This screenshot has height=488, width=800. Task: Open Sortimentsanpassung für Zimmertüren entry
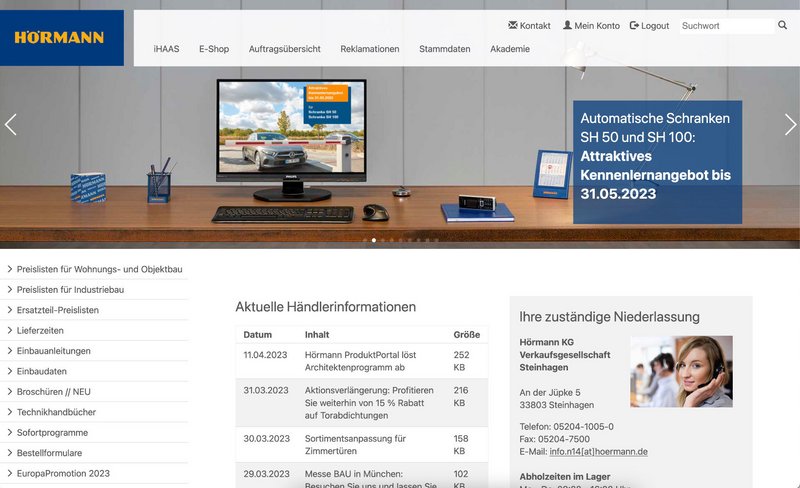click(x=355, y=445)
